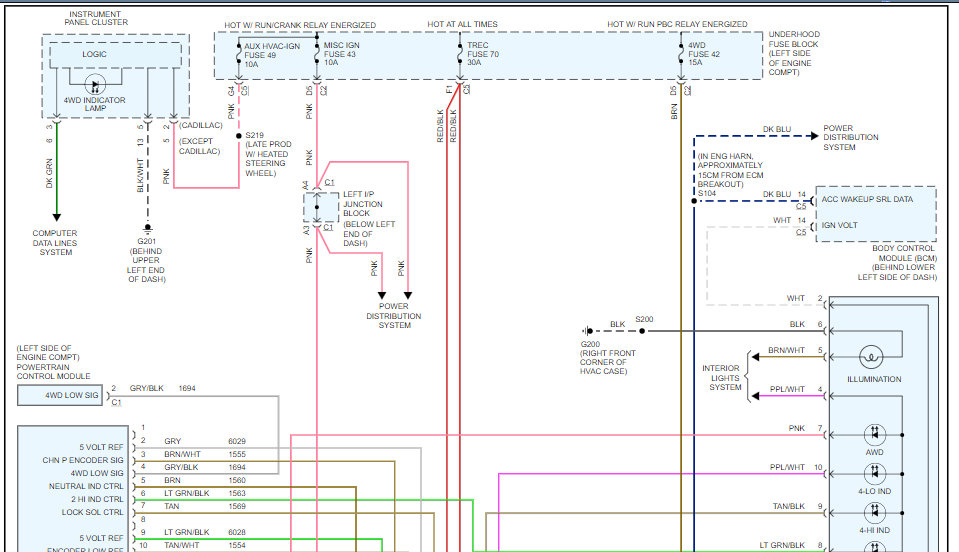The image size is (959, 552).
Task: Select the S219 splice dot
Action: pyautogui.click(x=238, y=135)
